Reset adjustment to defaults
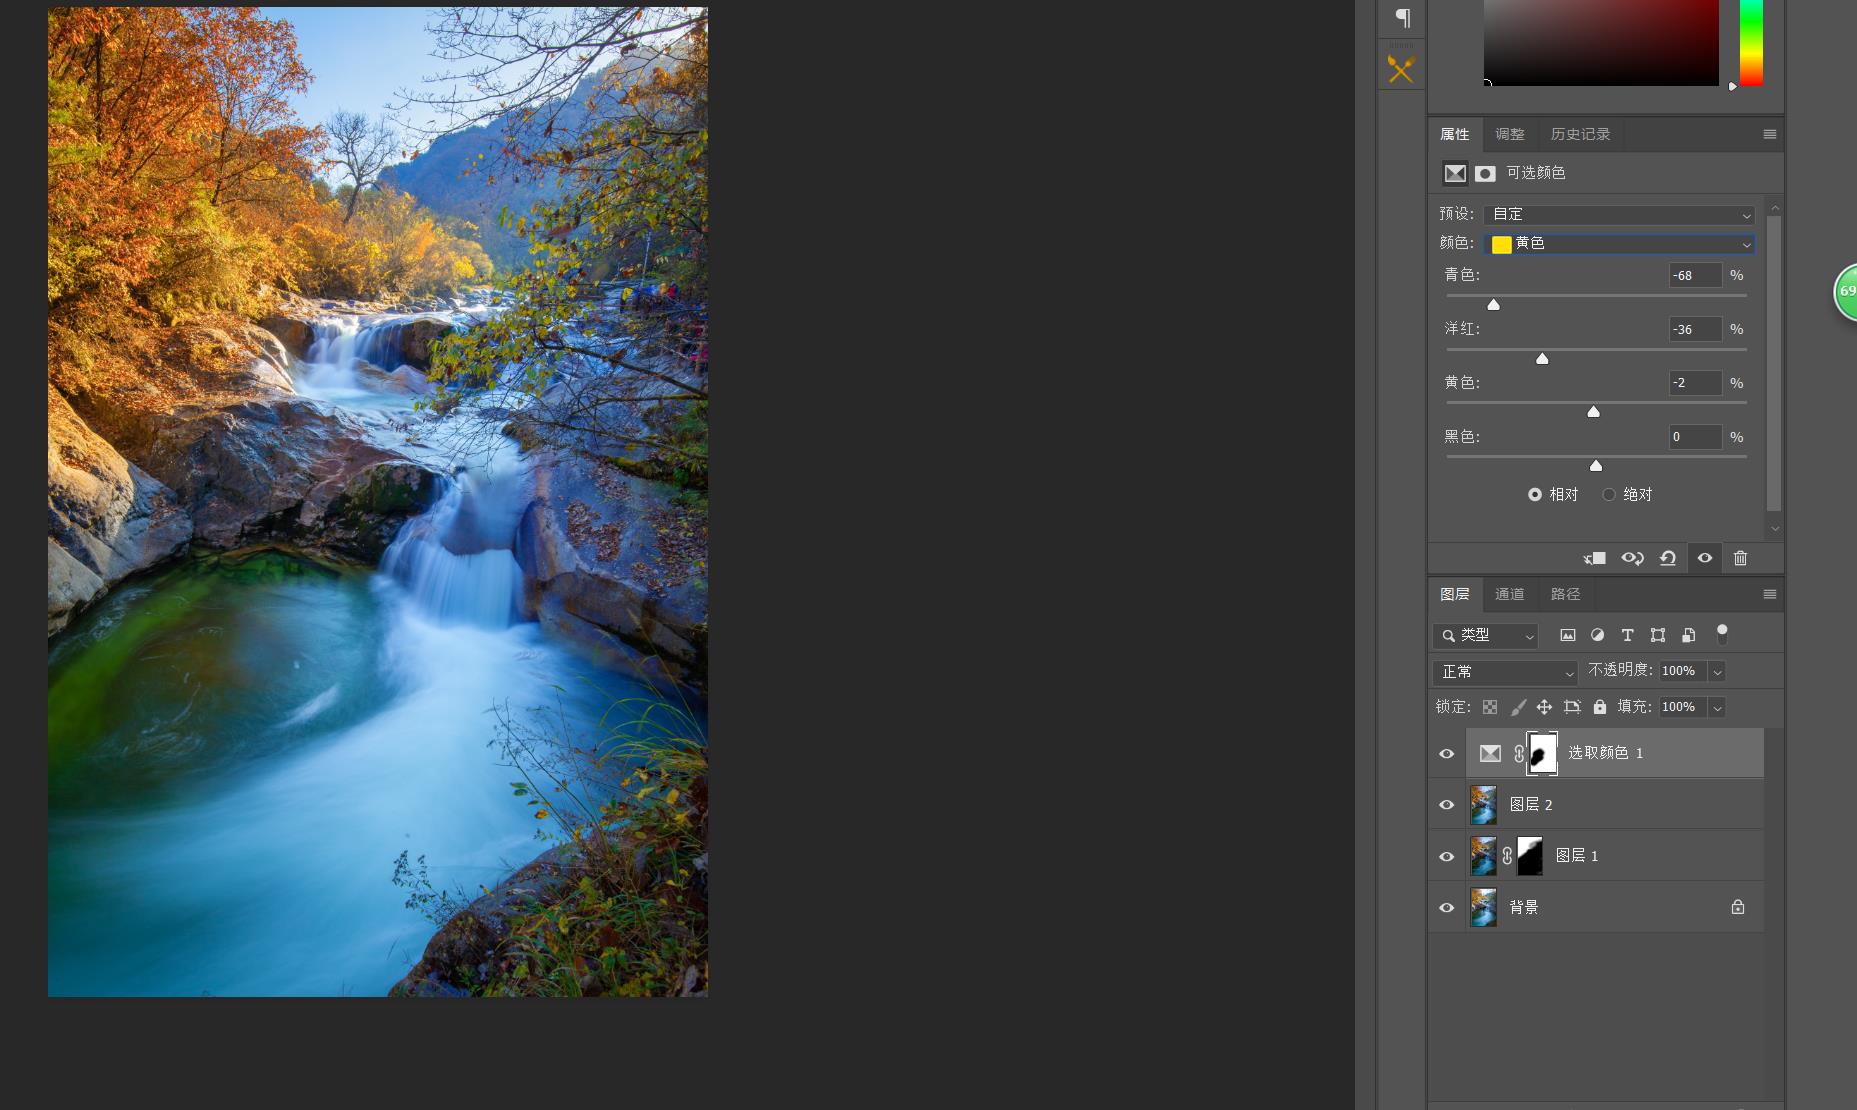 point(1668,558)
